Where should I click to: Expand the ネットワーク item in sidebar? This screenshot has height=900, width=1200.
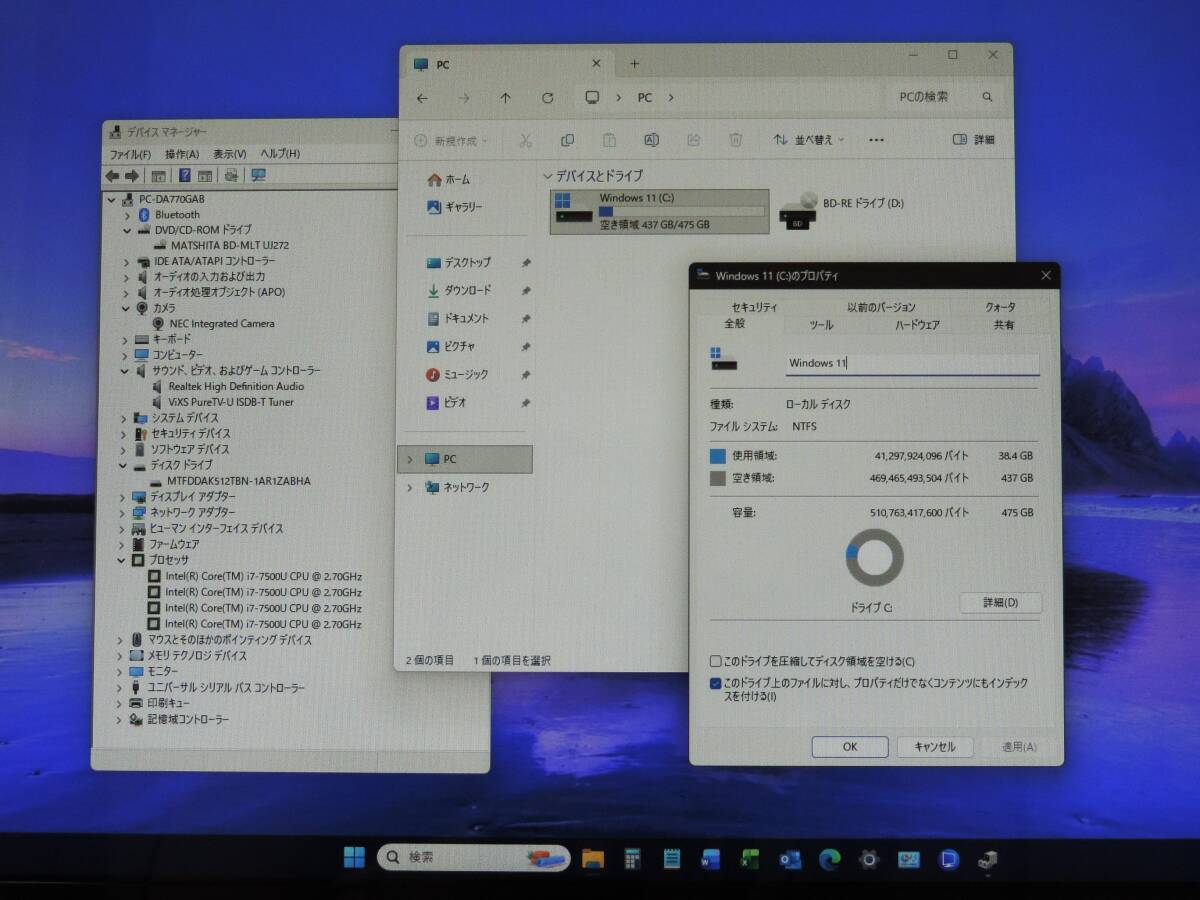click(409, 487)
